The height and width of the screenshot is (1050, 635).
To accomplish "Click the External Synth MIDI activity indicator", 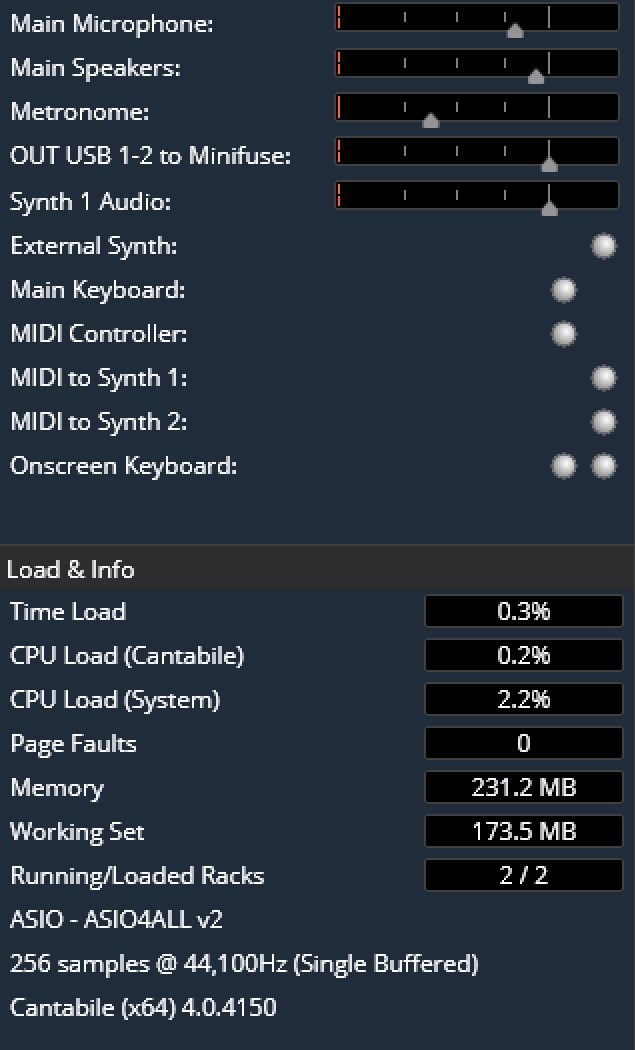I will pyautogui.click(x=604, y=246).
